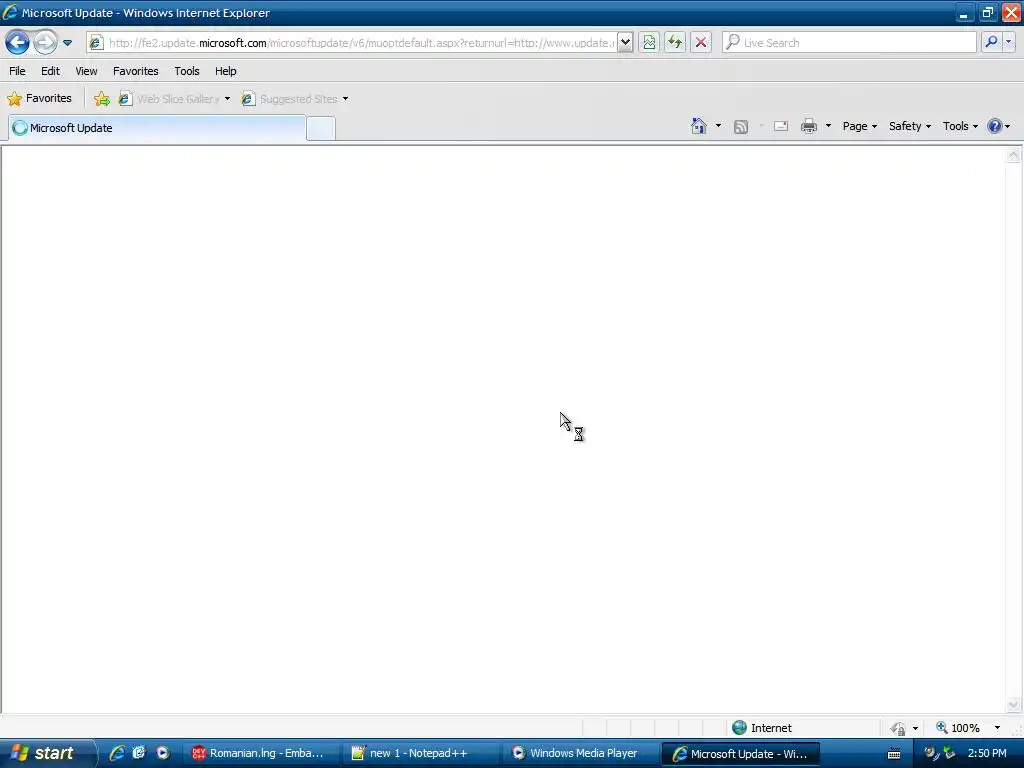
Task: Open the Help menu
Action: point(226,71)
